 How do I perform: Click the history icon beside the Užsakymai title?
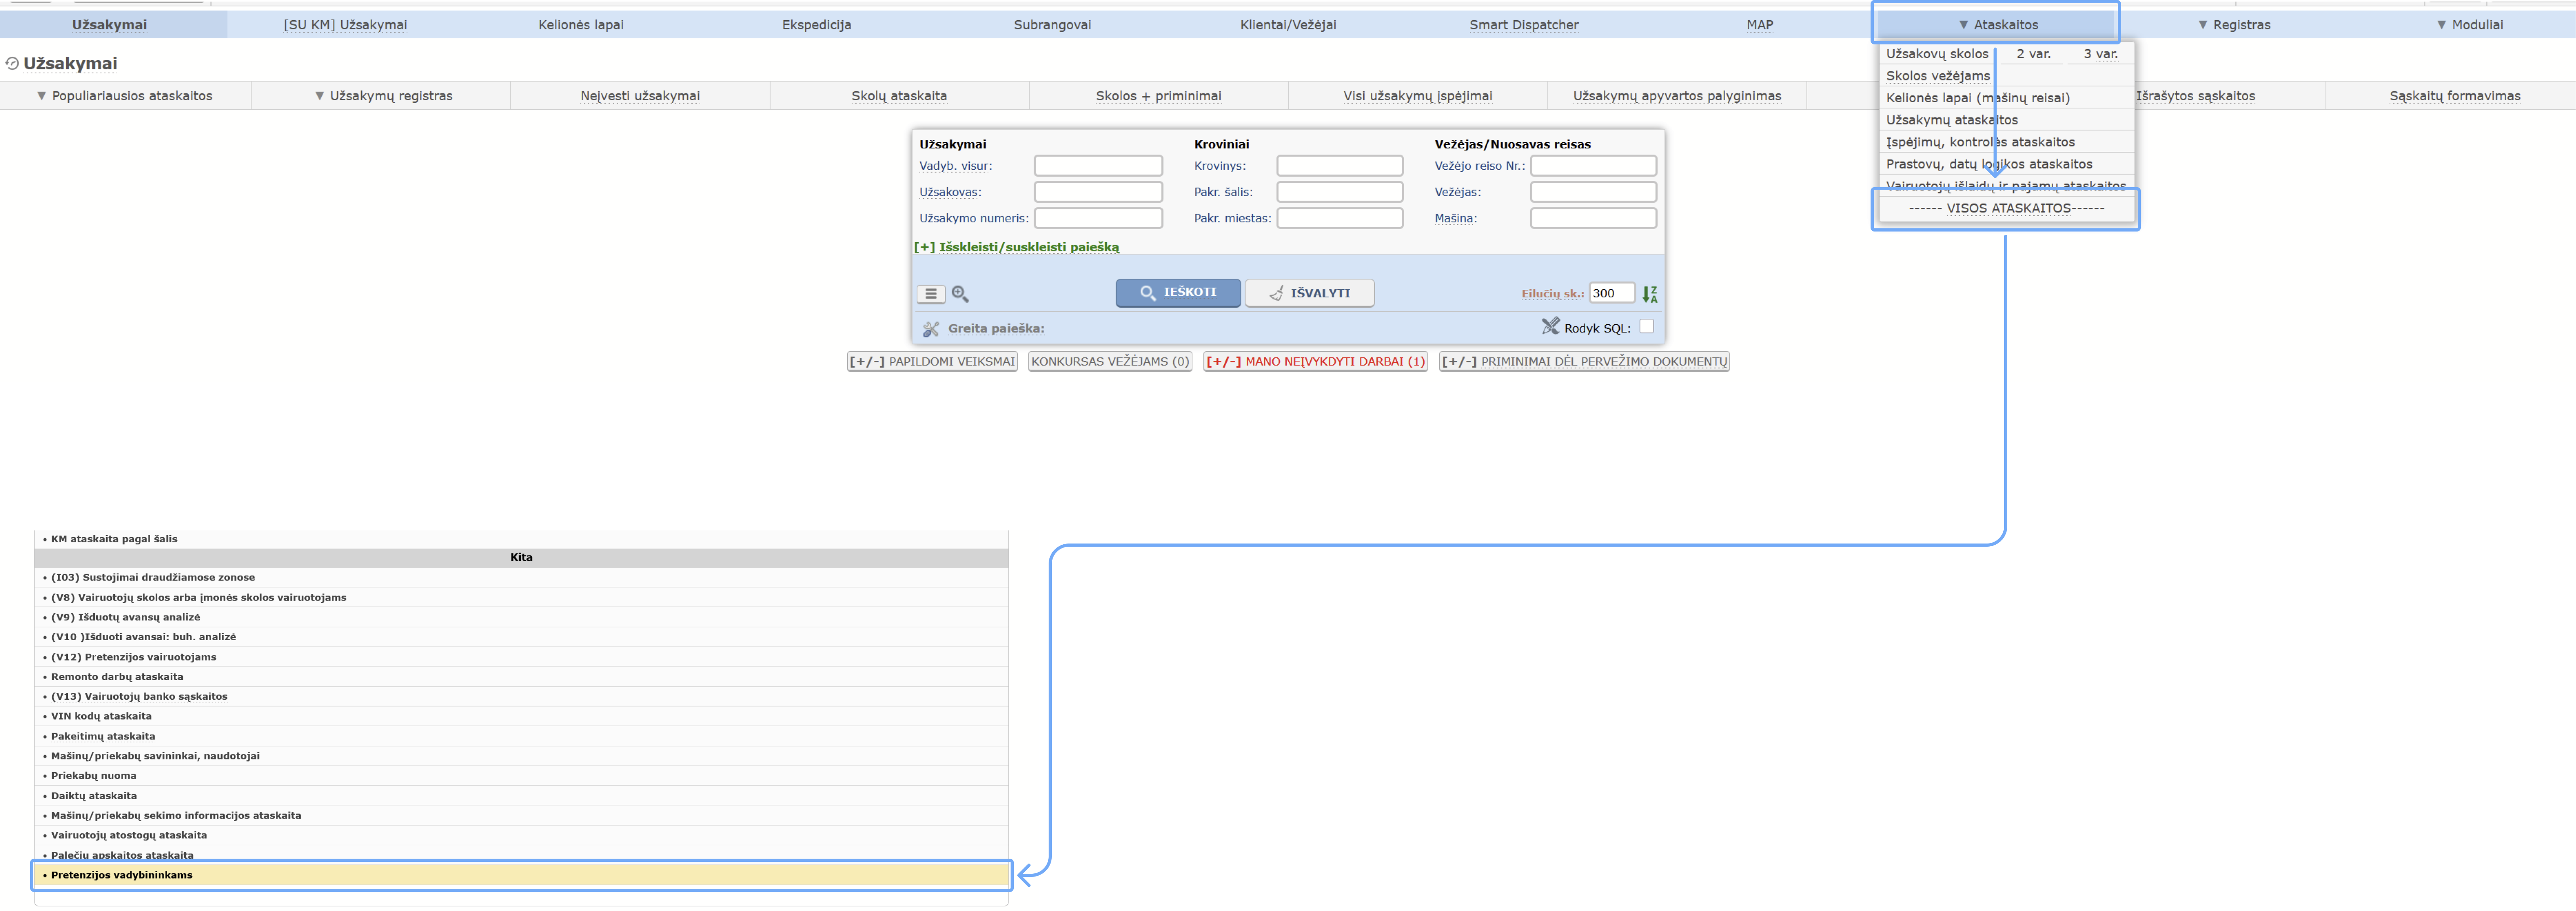[12, 63]
